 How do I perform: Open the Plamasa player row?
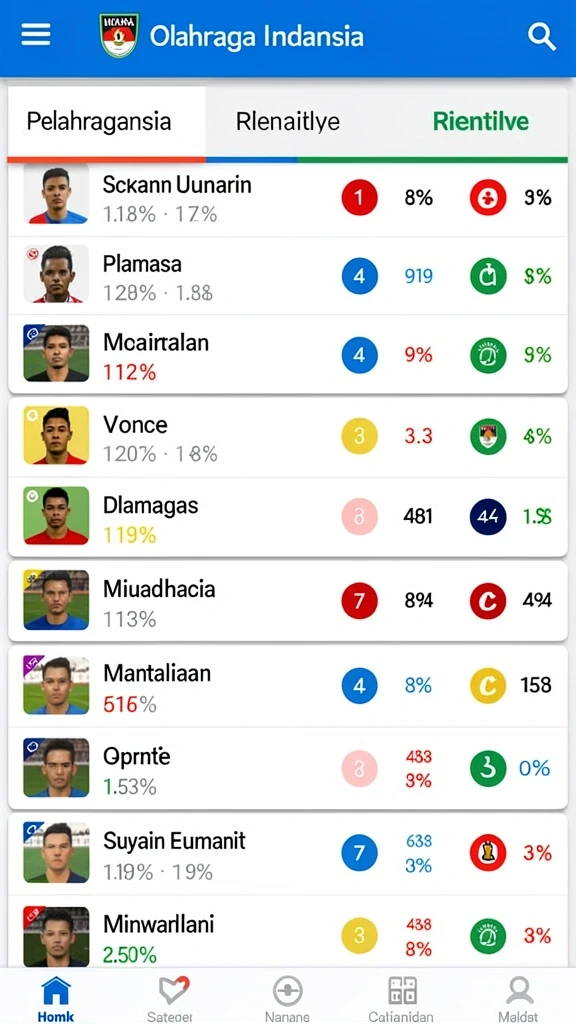coord(287,276)
